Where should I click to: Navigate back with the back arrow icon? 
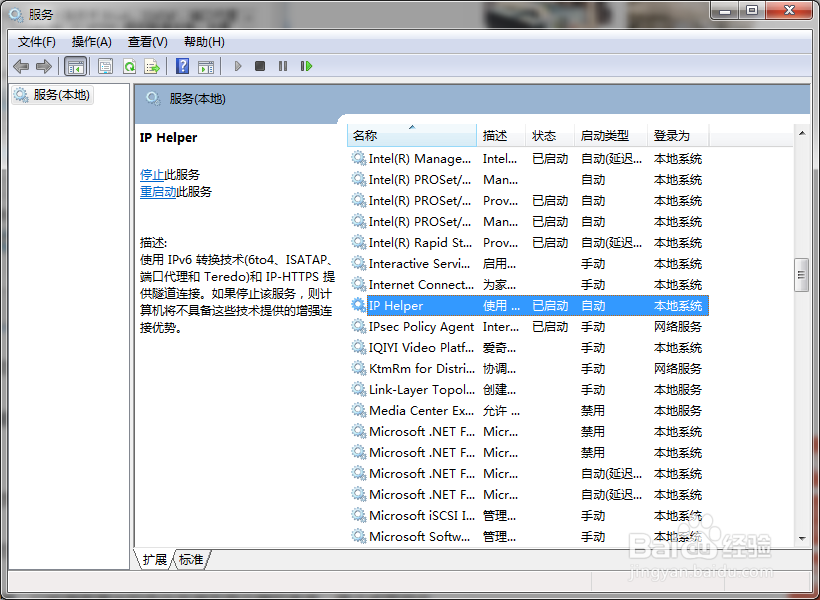point(21,66)
